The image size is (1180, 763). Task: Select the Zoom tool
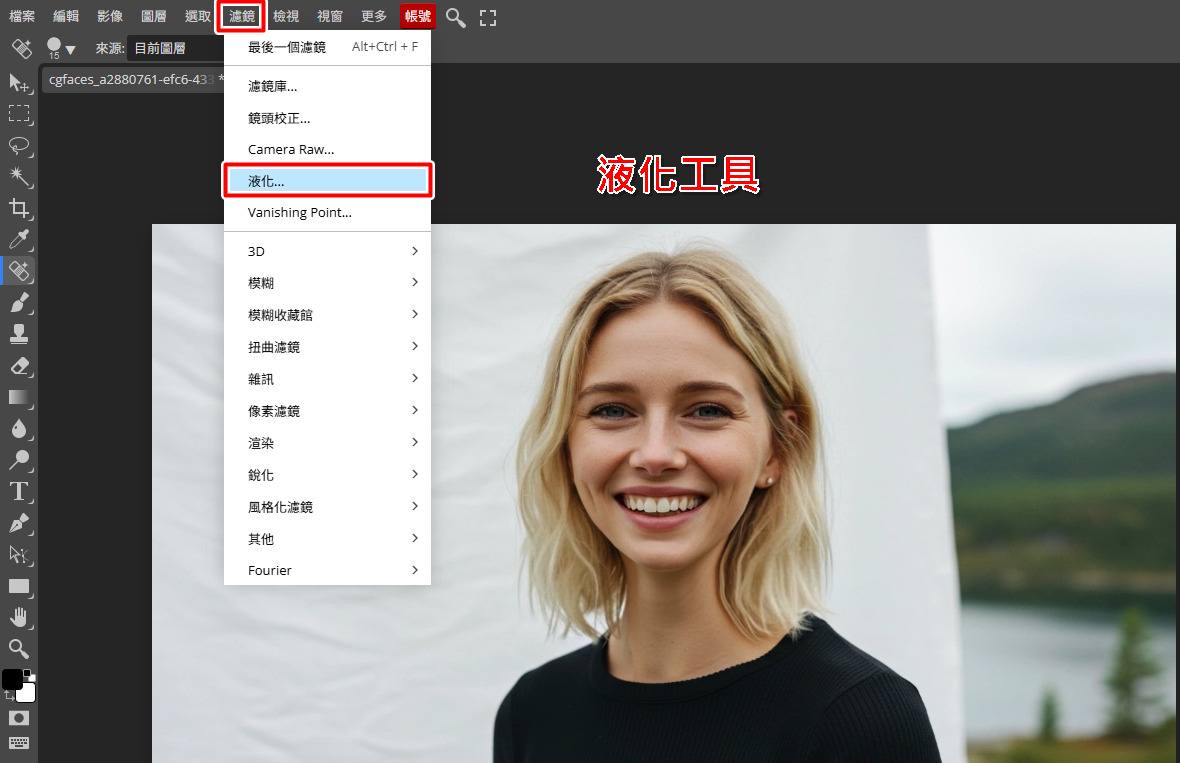[x=18, y=649]
